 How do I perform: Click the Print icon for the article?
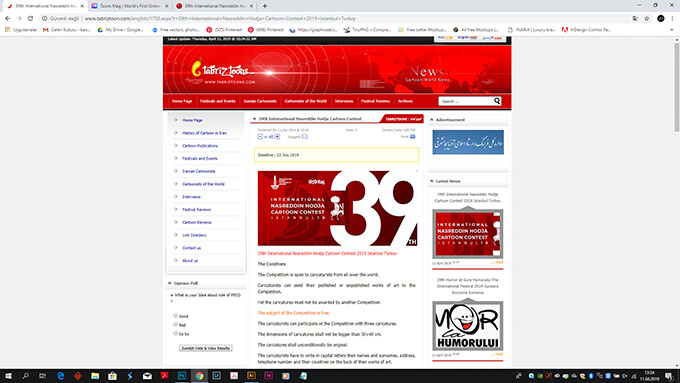pos(412,137)
